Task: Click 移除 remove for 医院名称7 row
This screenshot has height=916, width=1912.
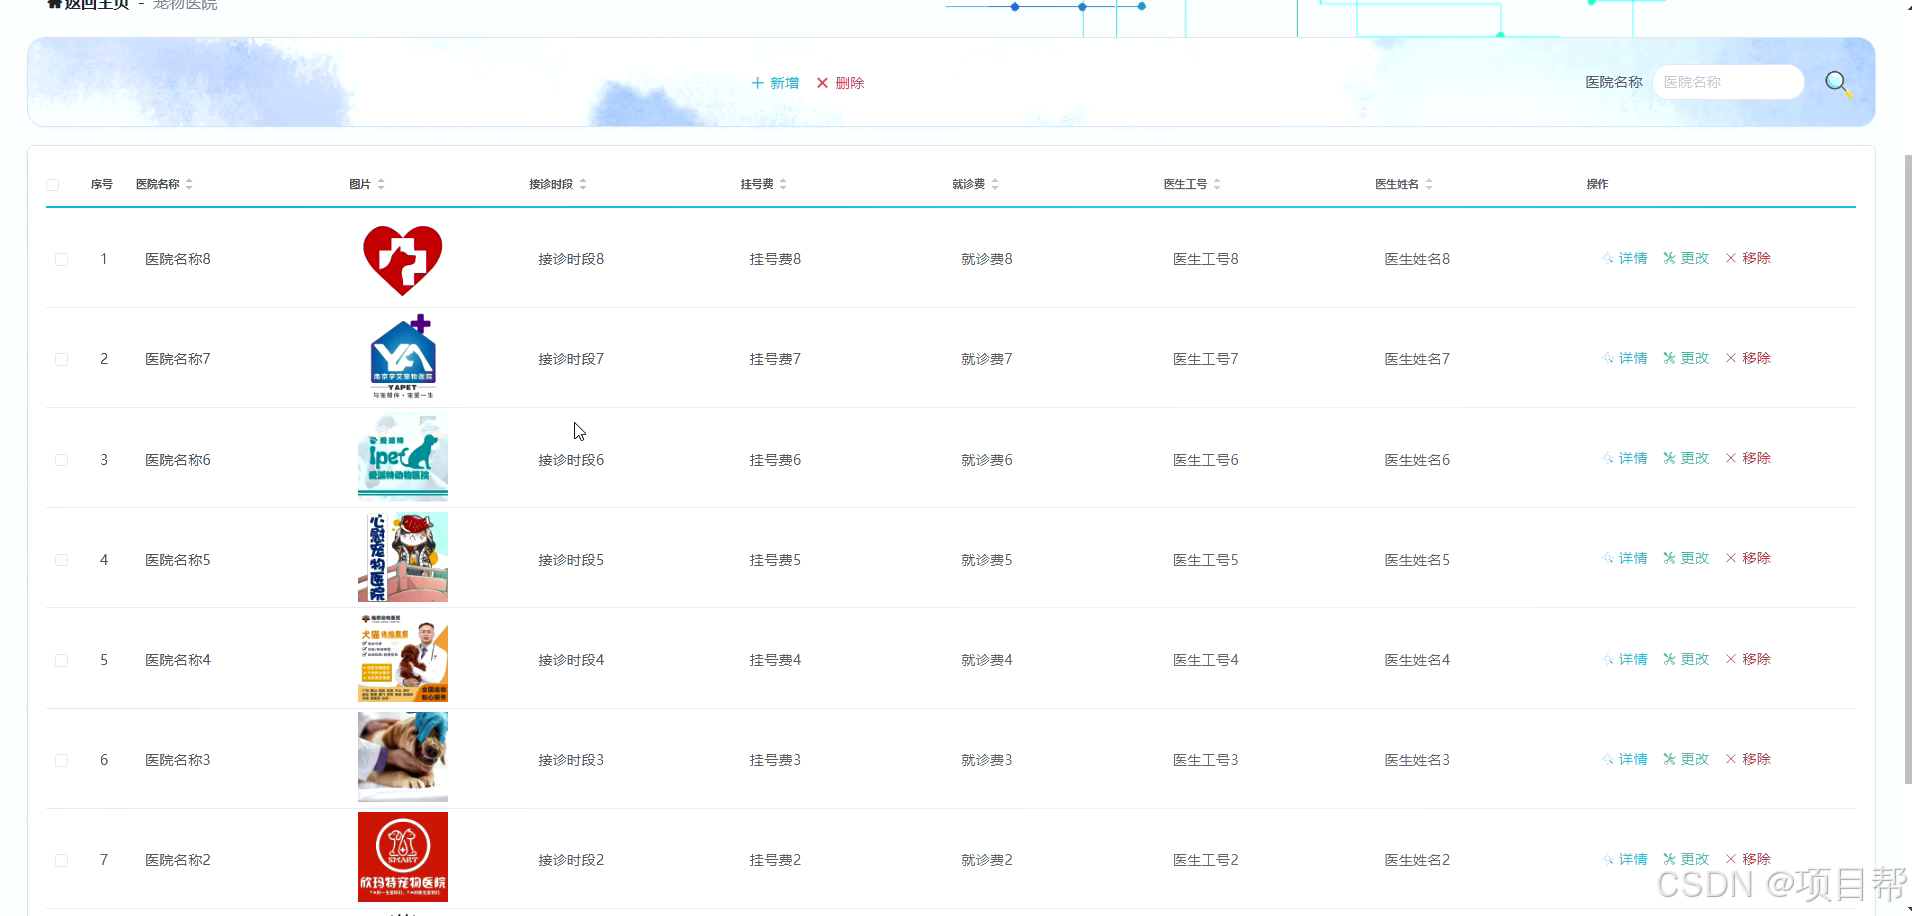Action: click(1748, 358)
